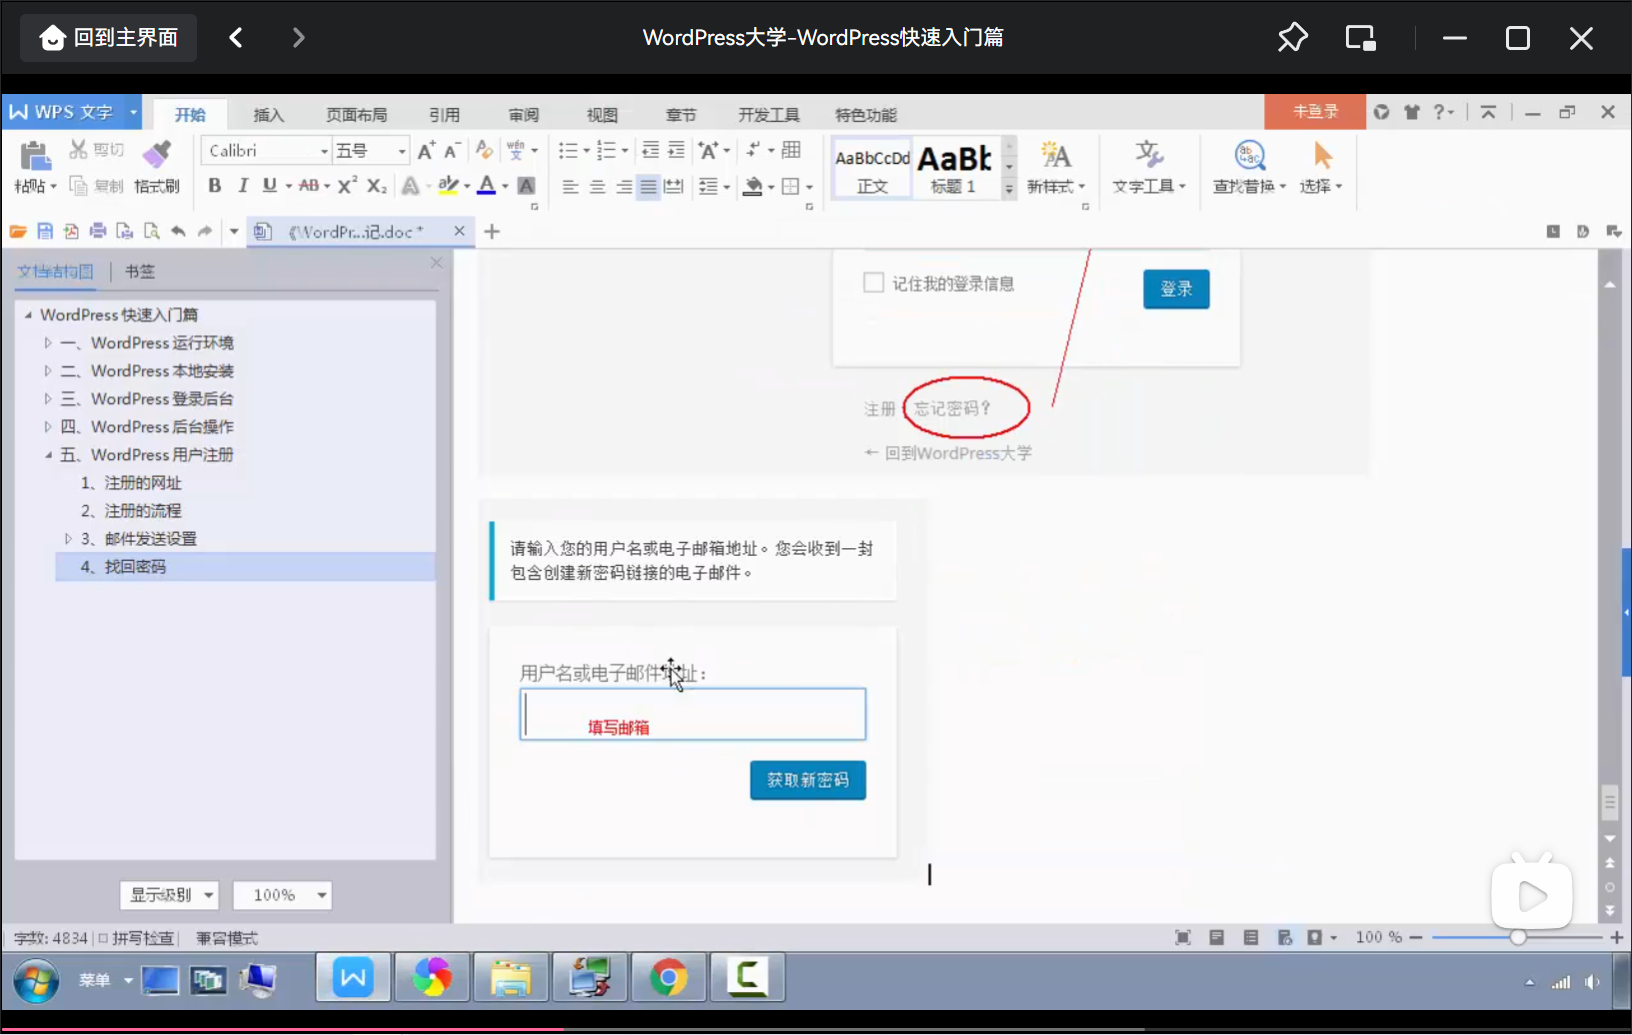
Task: Apply the text highlight color
Action: pyautogui.click(x=448, y=186)
